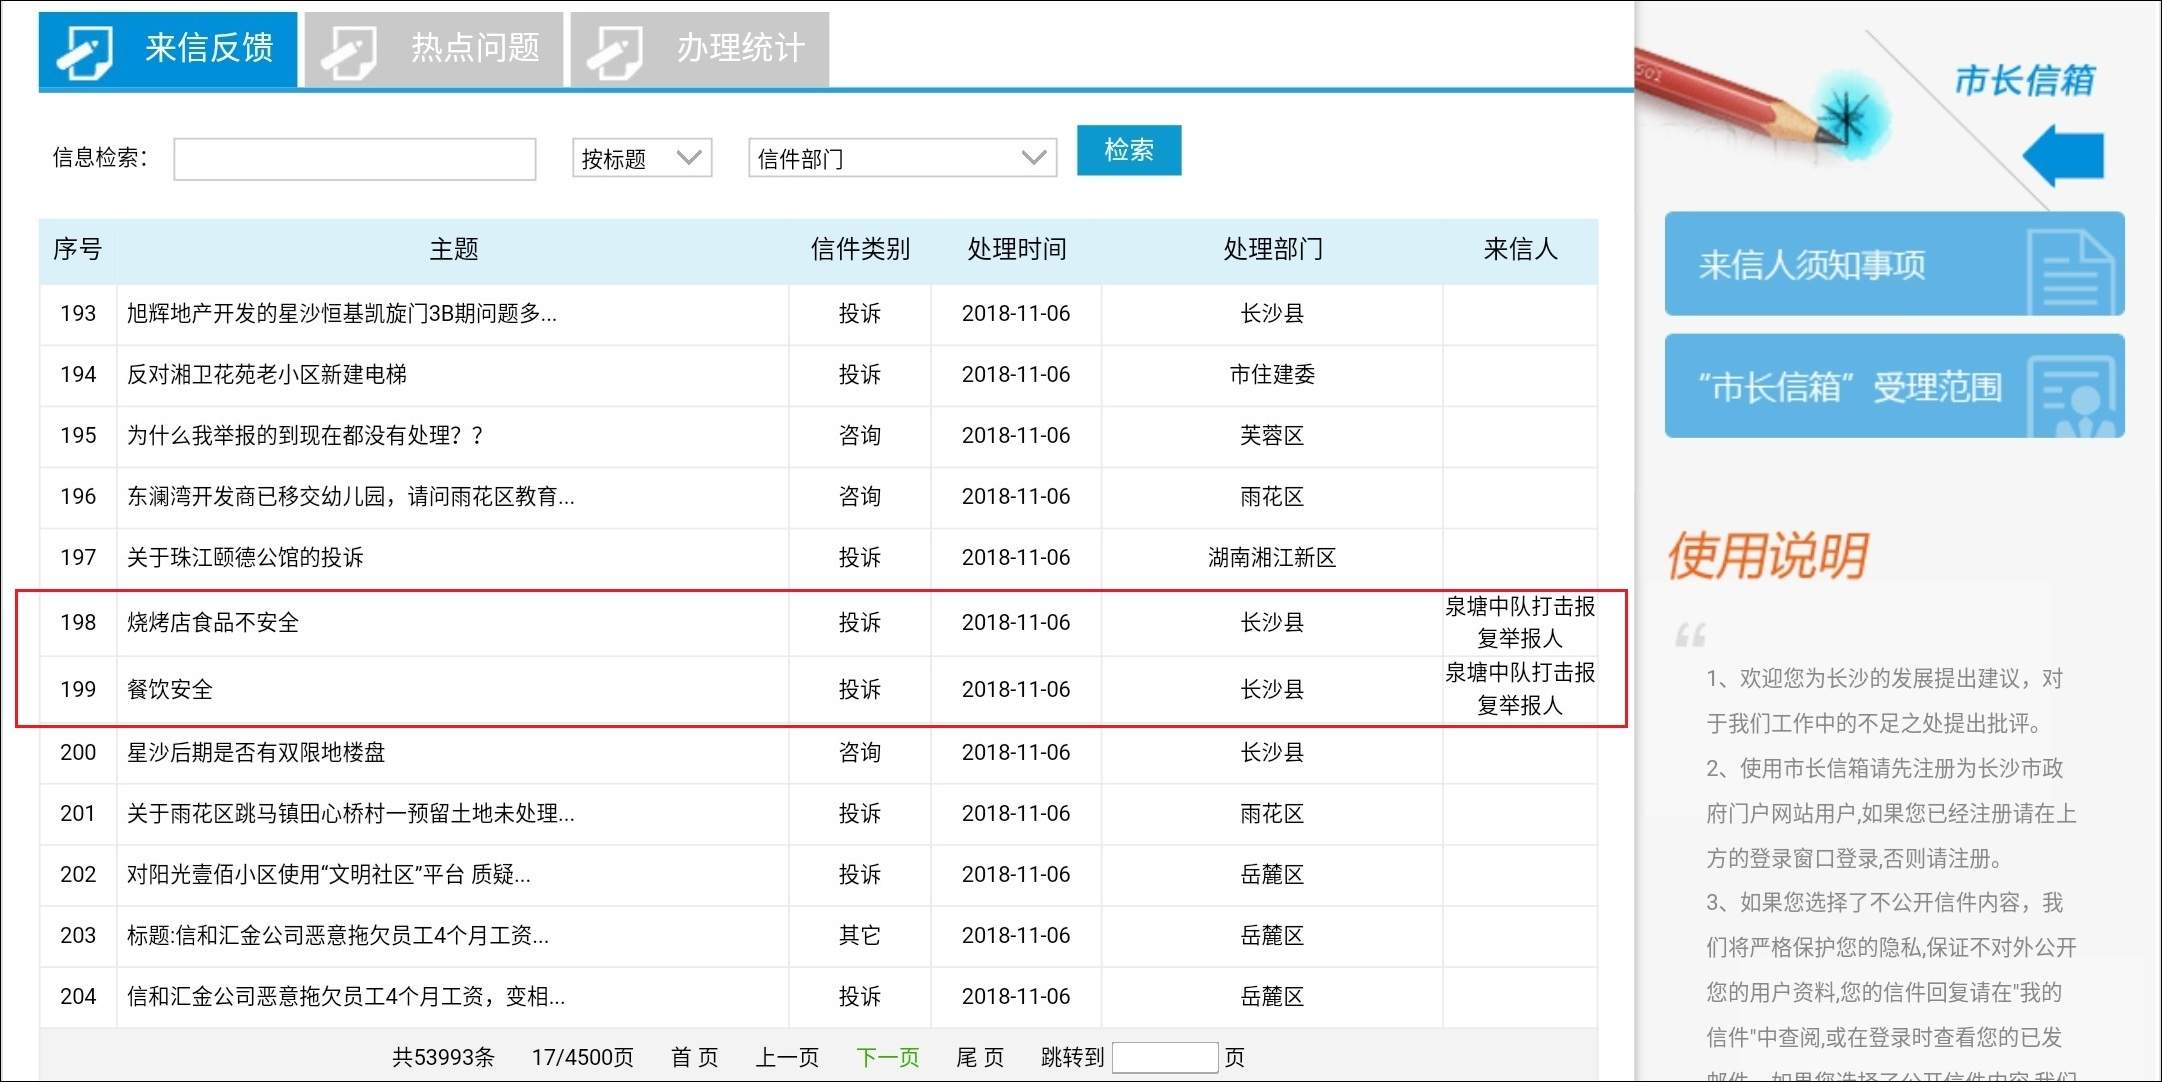Click the document icon on 来信人须知事项 banner

(2070, 272)
